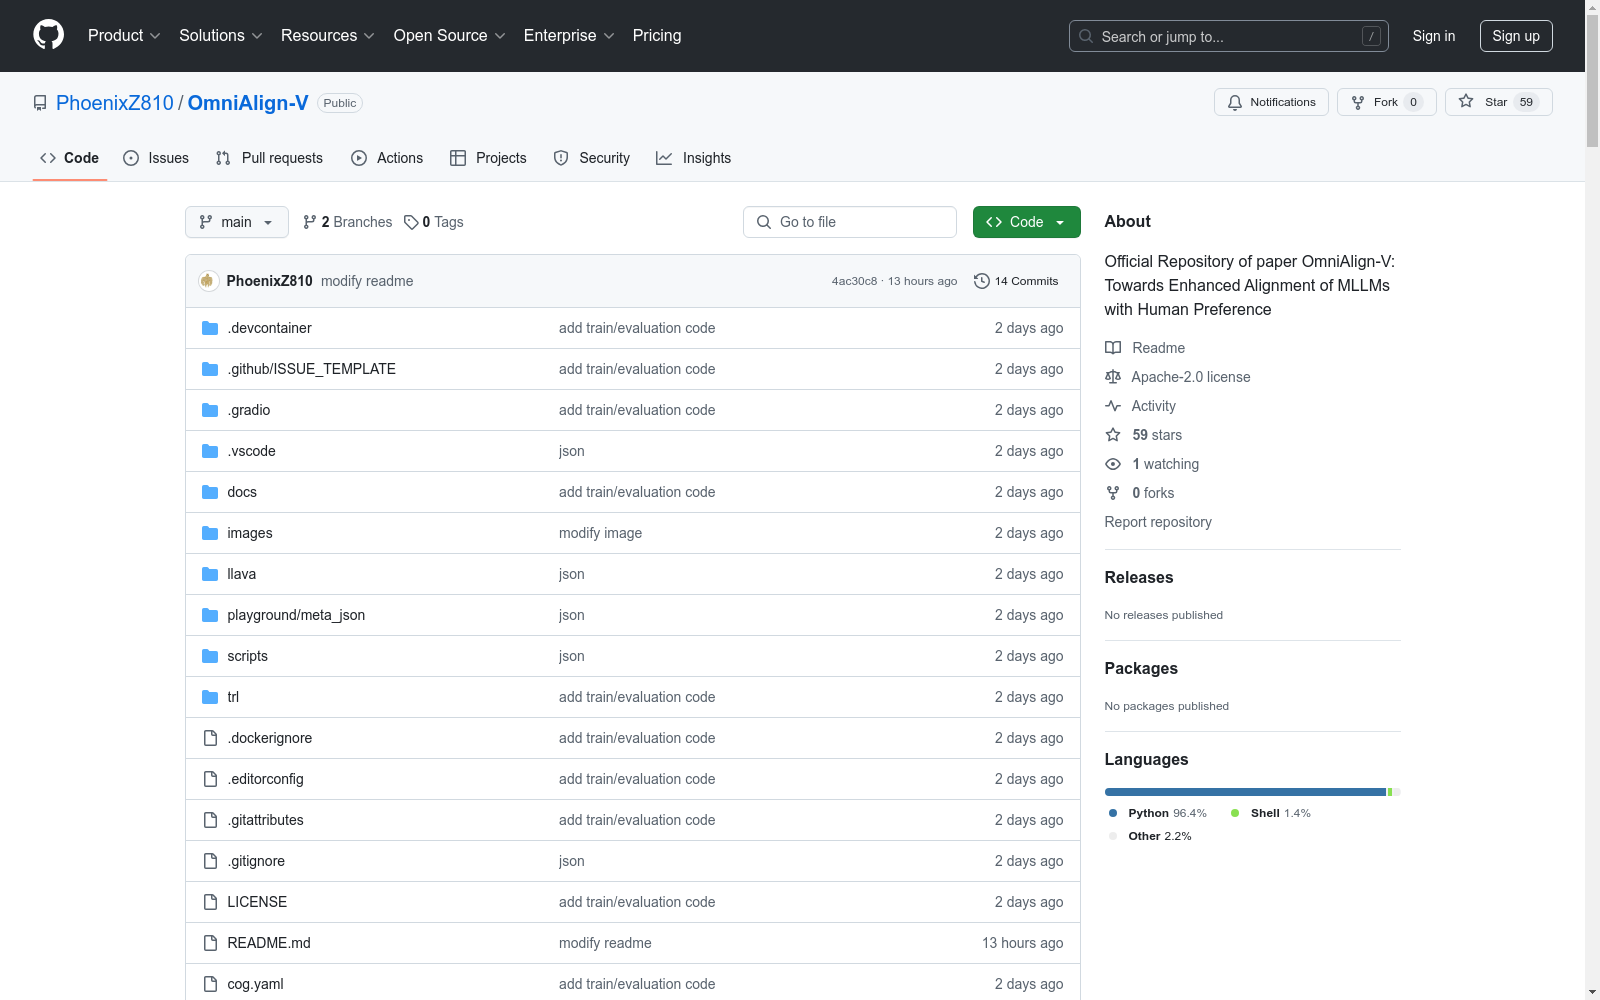Open the images folder icon
This screenshot has width=1600, height=1000.
[210, 533]
